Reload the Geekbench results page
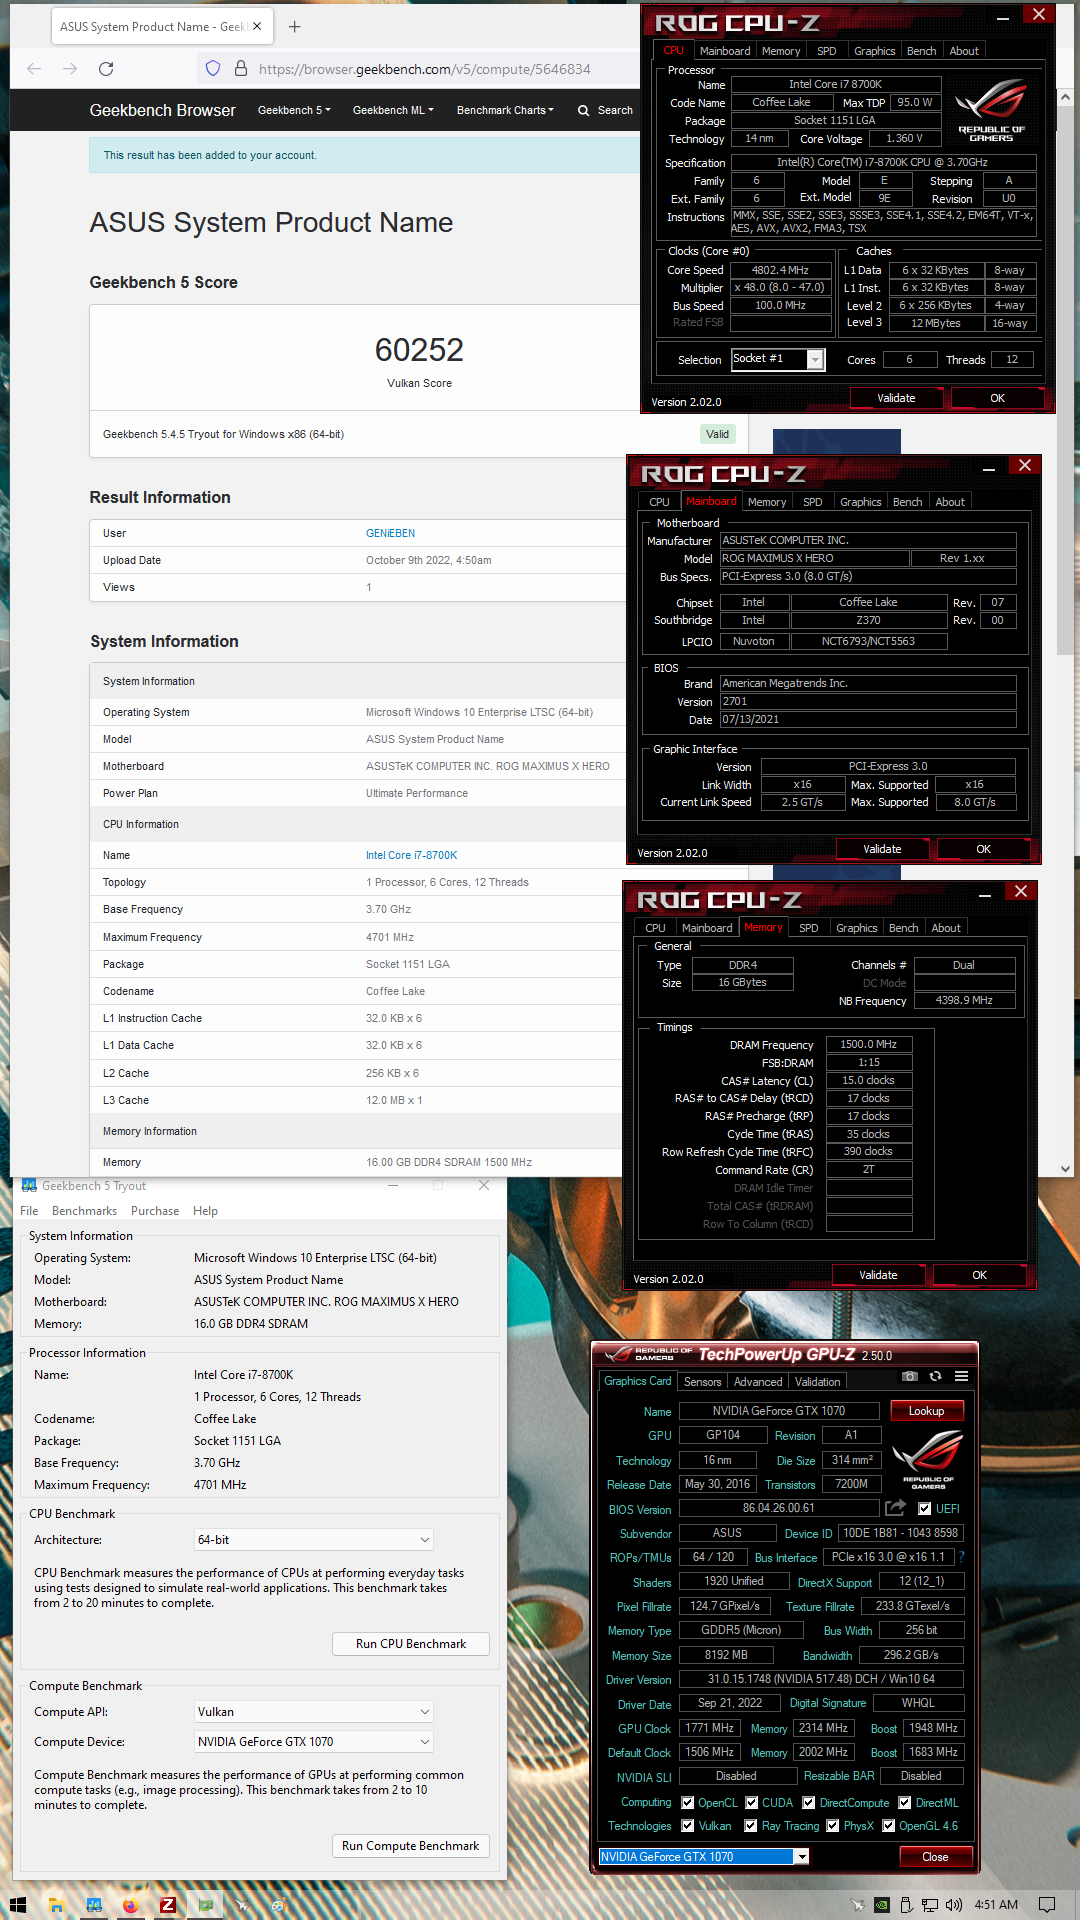 click(106, 69)
